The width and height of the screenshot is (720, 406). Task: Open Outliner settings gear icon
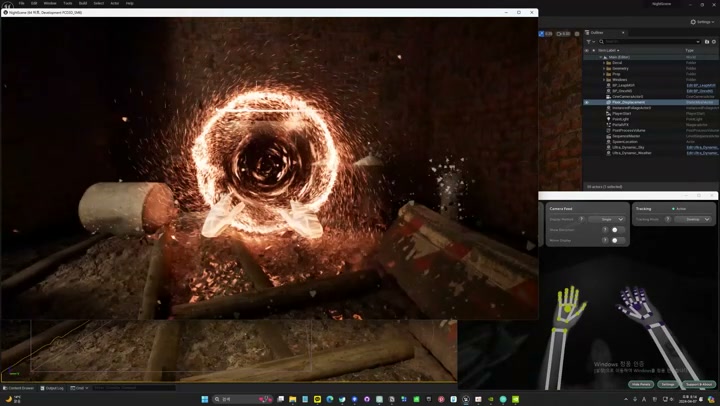pyautogui.click(x=714, y=42)
